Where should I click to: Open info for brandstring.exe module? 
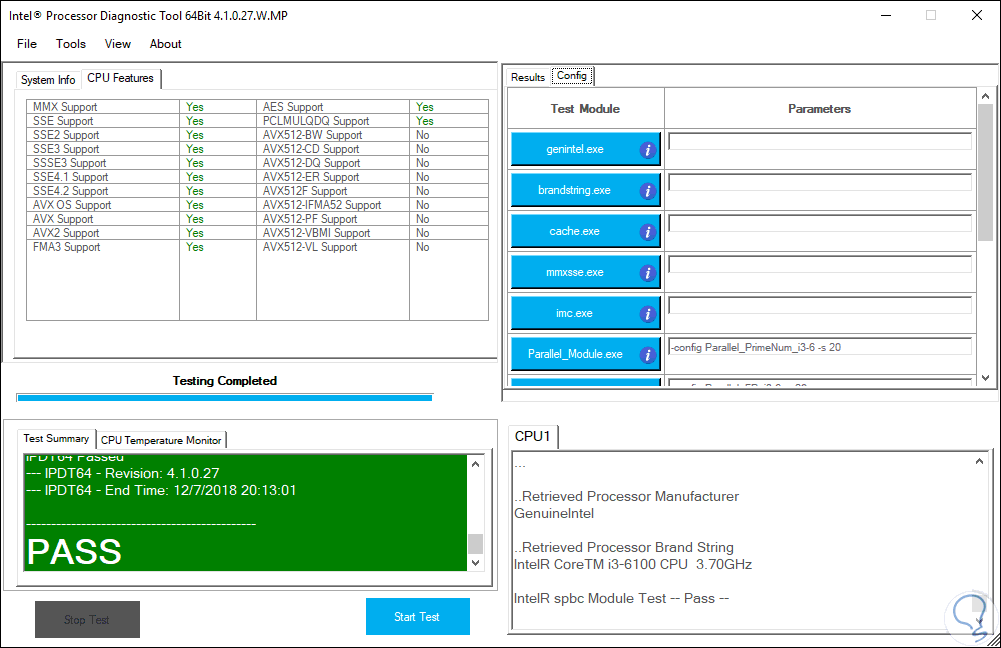[x=647, y=191]
